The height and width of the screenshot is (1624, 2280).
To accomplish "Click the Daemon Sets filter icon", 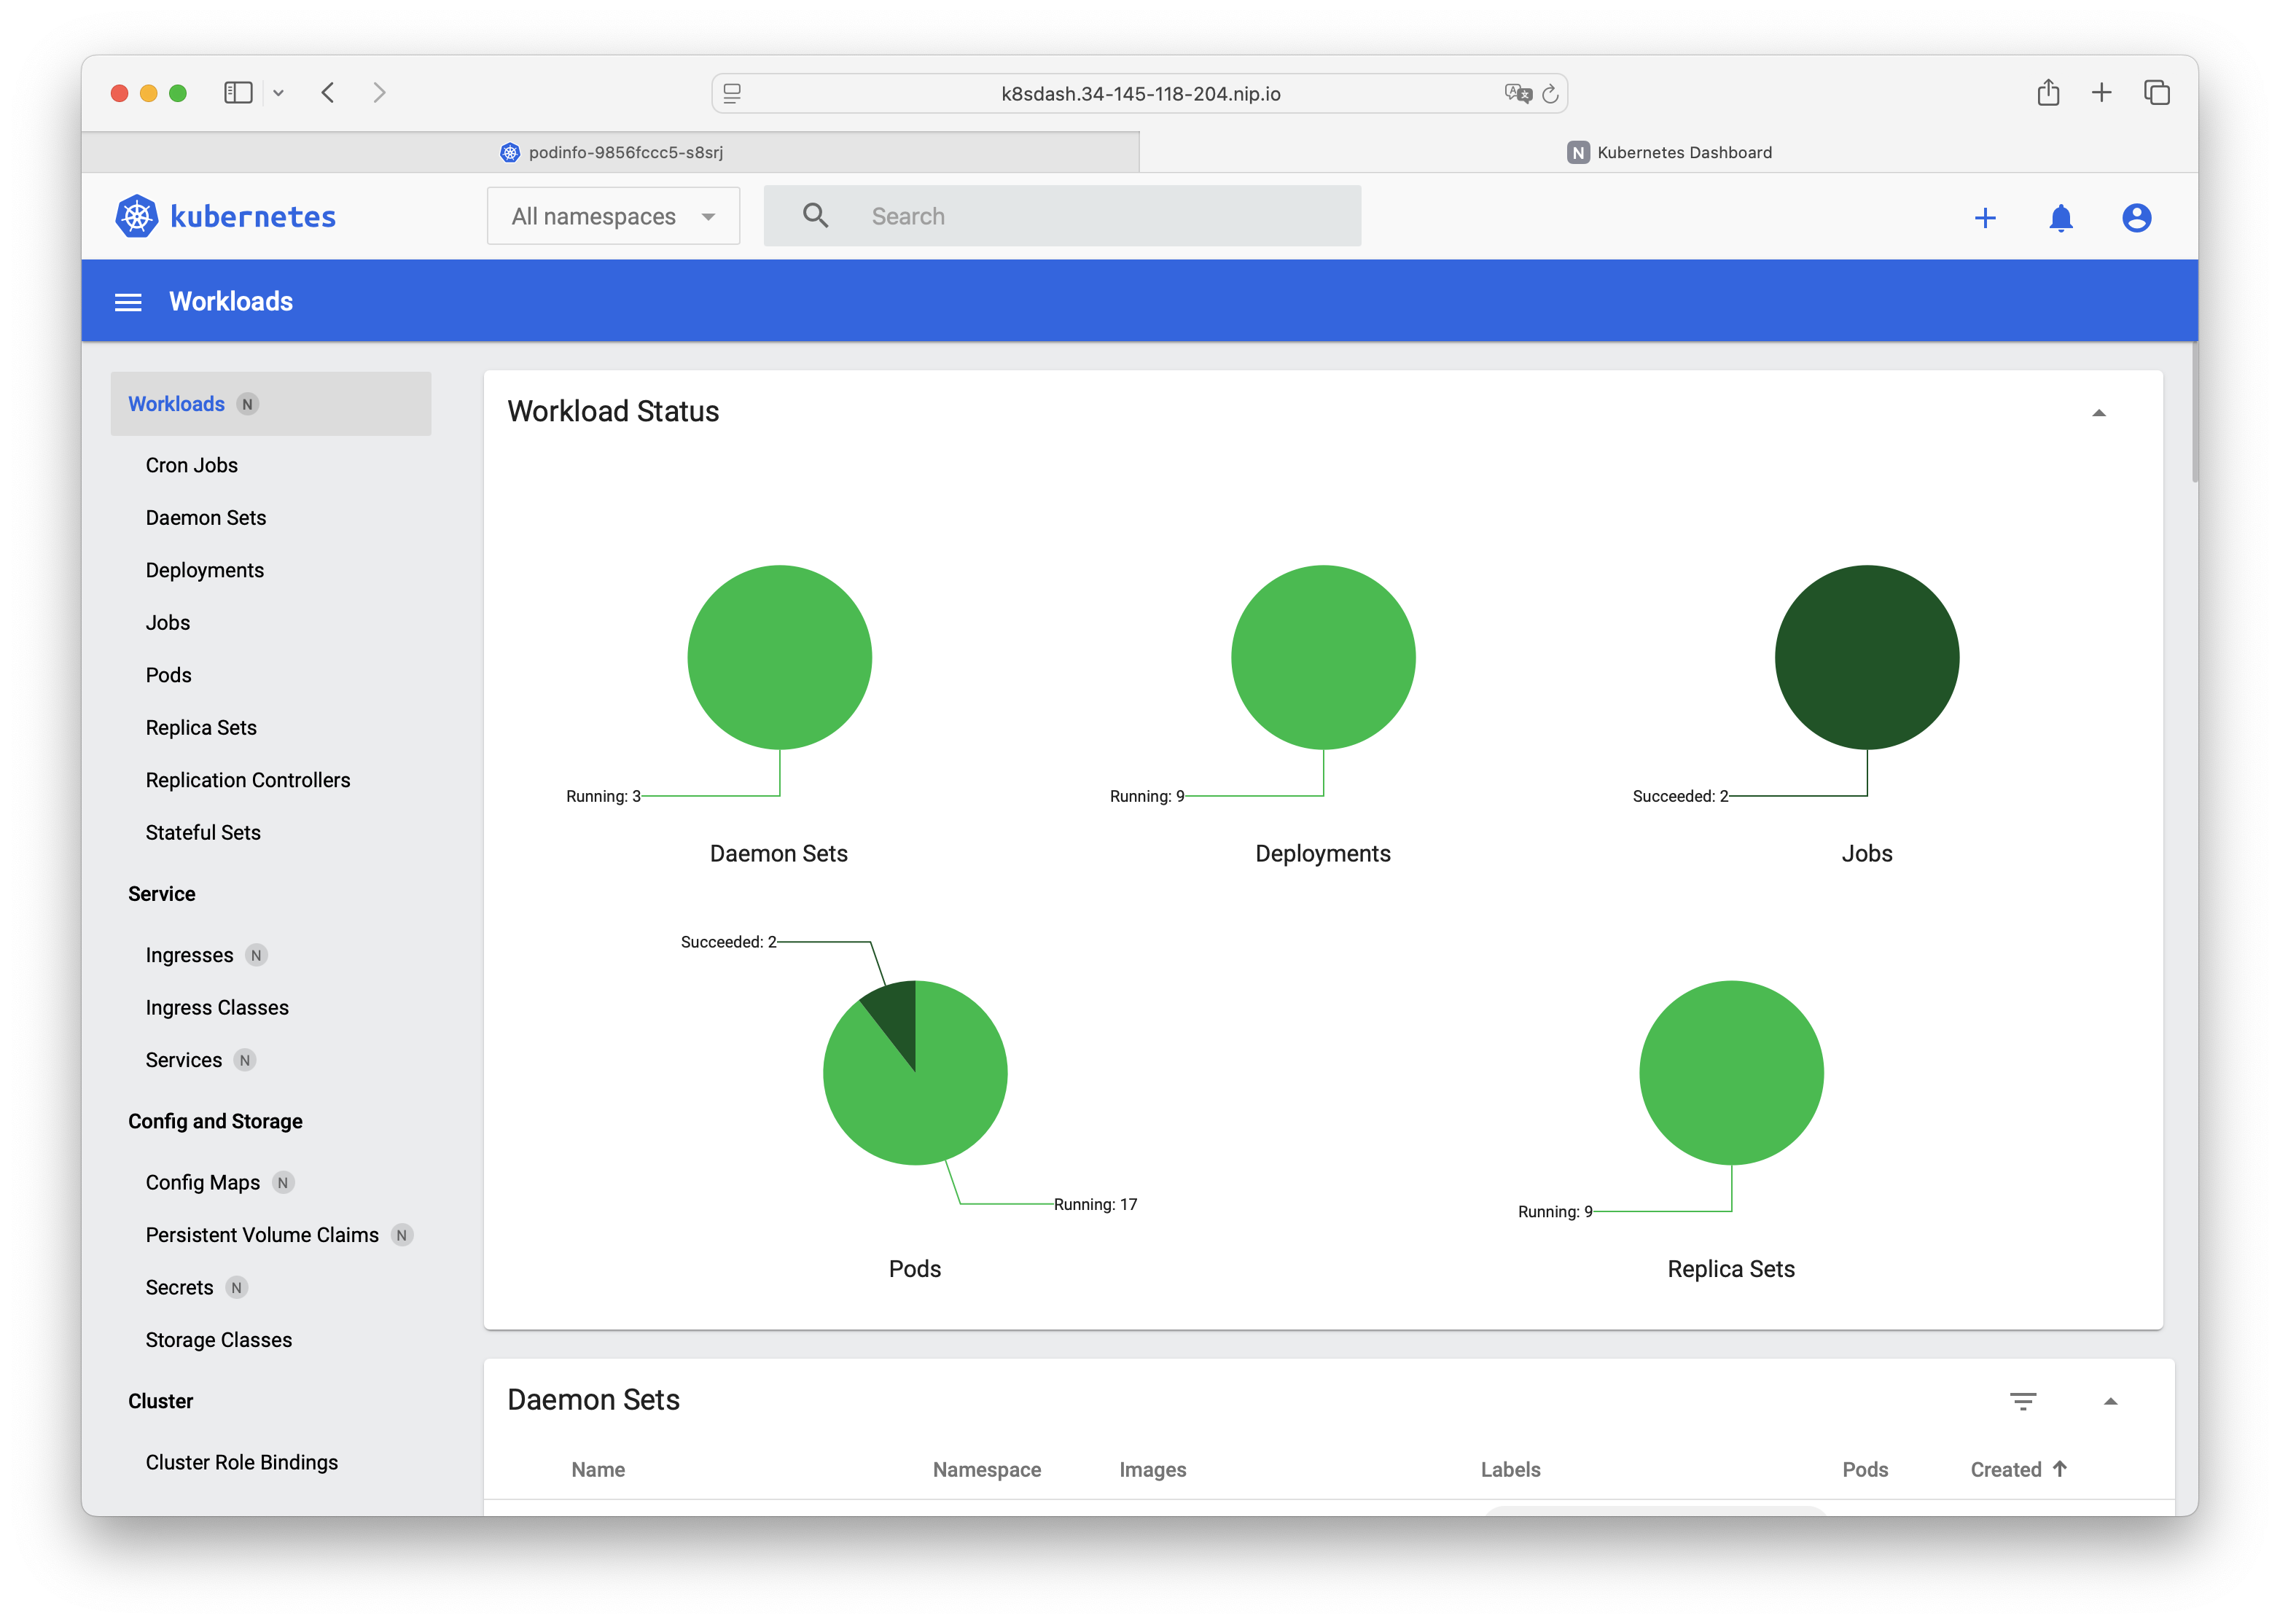I will point(2023,1401).
